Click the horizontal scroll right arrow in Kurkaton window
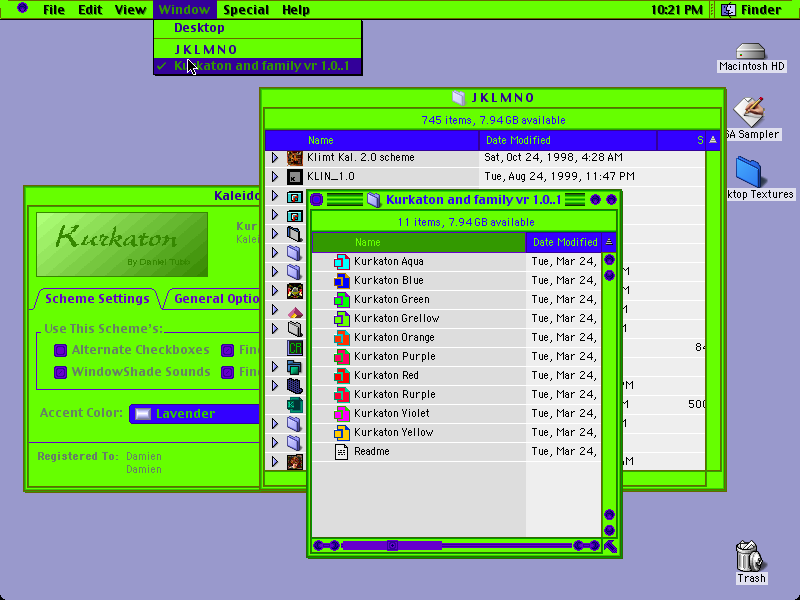This screenshot has height=600, width=800. pos(594,546)
